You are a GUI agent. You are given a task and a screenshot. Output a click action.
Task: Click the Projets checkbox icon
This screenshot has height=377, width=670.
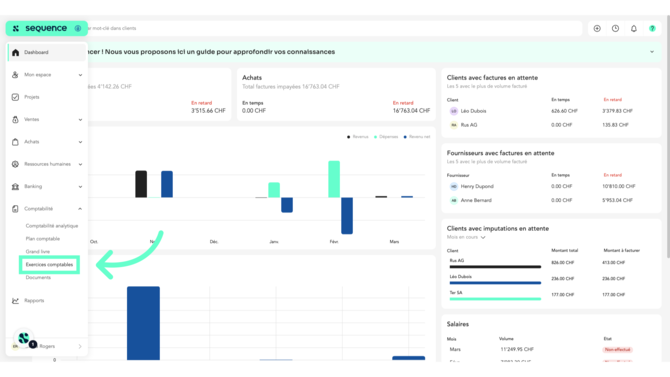click(x=15, y=97)
